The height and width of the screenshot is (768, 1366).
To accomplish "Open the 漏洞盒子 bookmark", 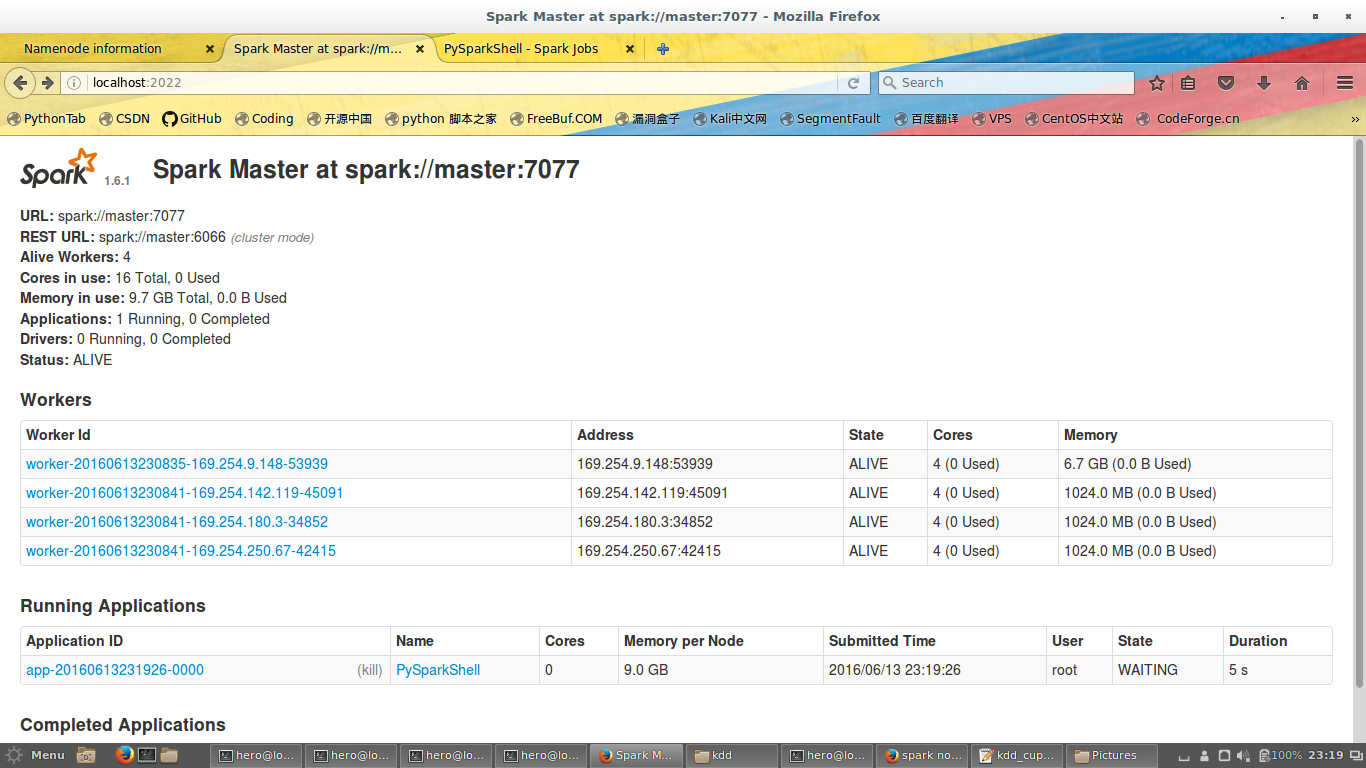I will pos(647,118).
